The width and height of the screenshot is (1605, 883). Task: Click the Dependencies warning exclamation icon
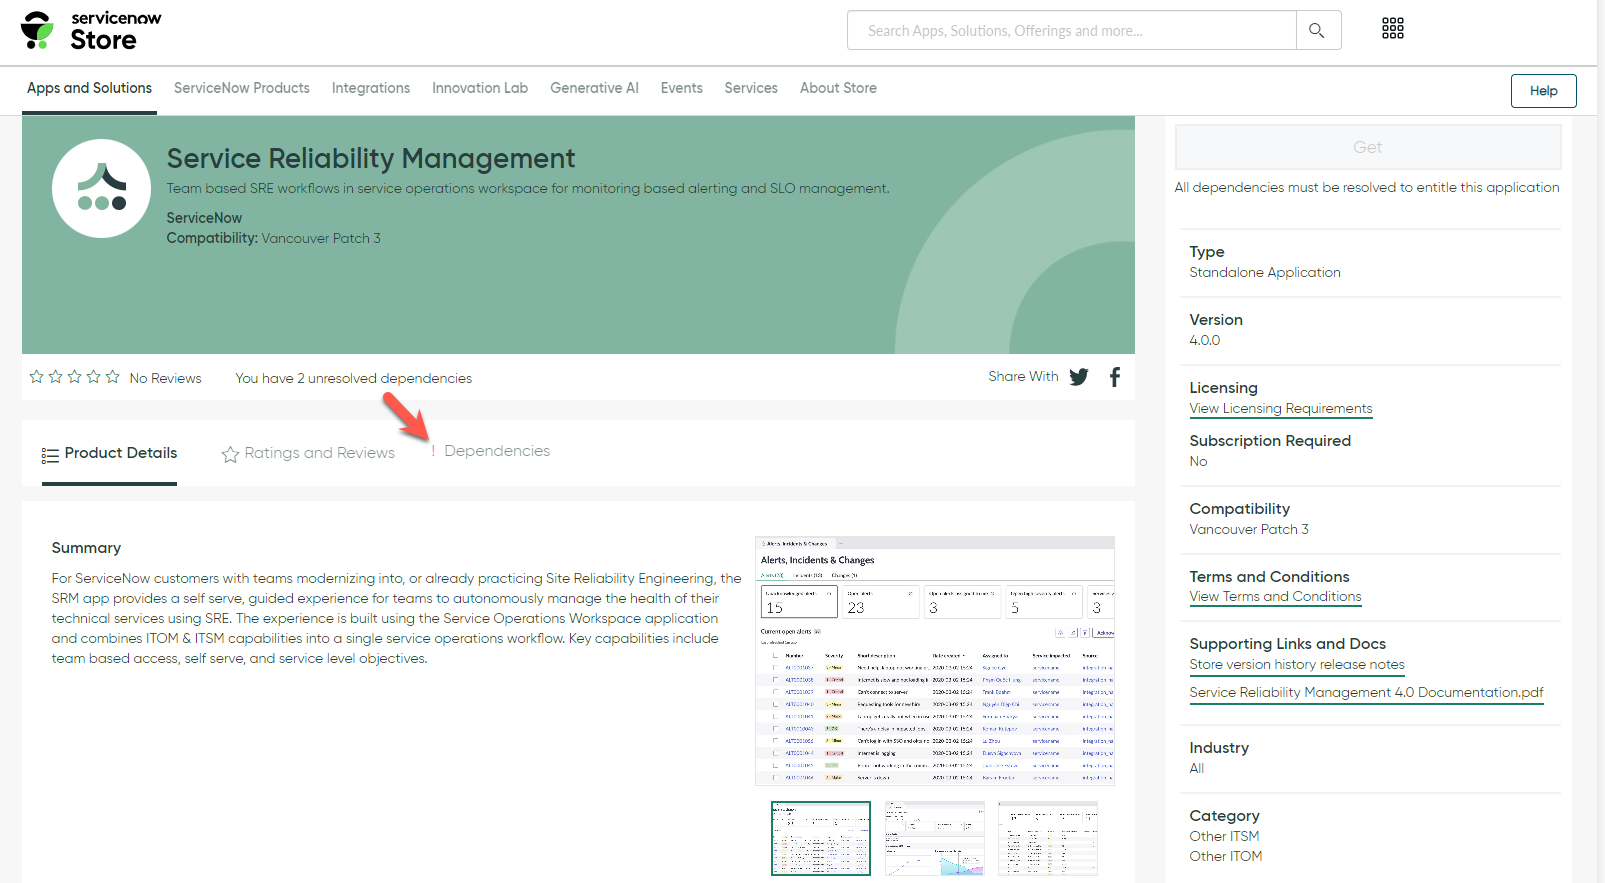pos(433,451)
